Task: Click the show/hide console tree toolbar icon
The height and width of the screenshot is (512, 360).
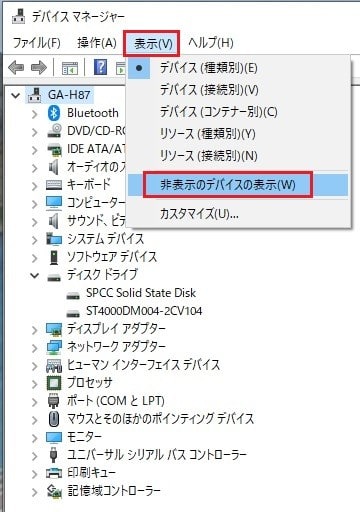Action: pos(70,68)
